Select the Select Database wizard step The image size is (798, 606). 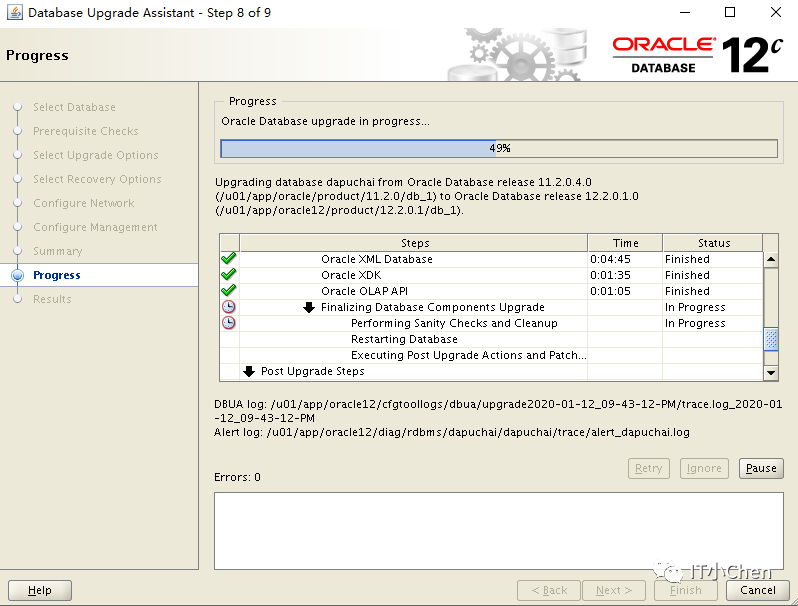(x=74, y=107)
